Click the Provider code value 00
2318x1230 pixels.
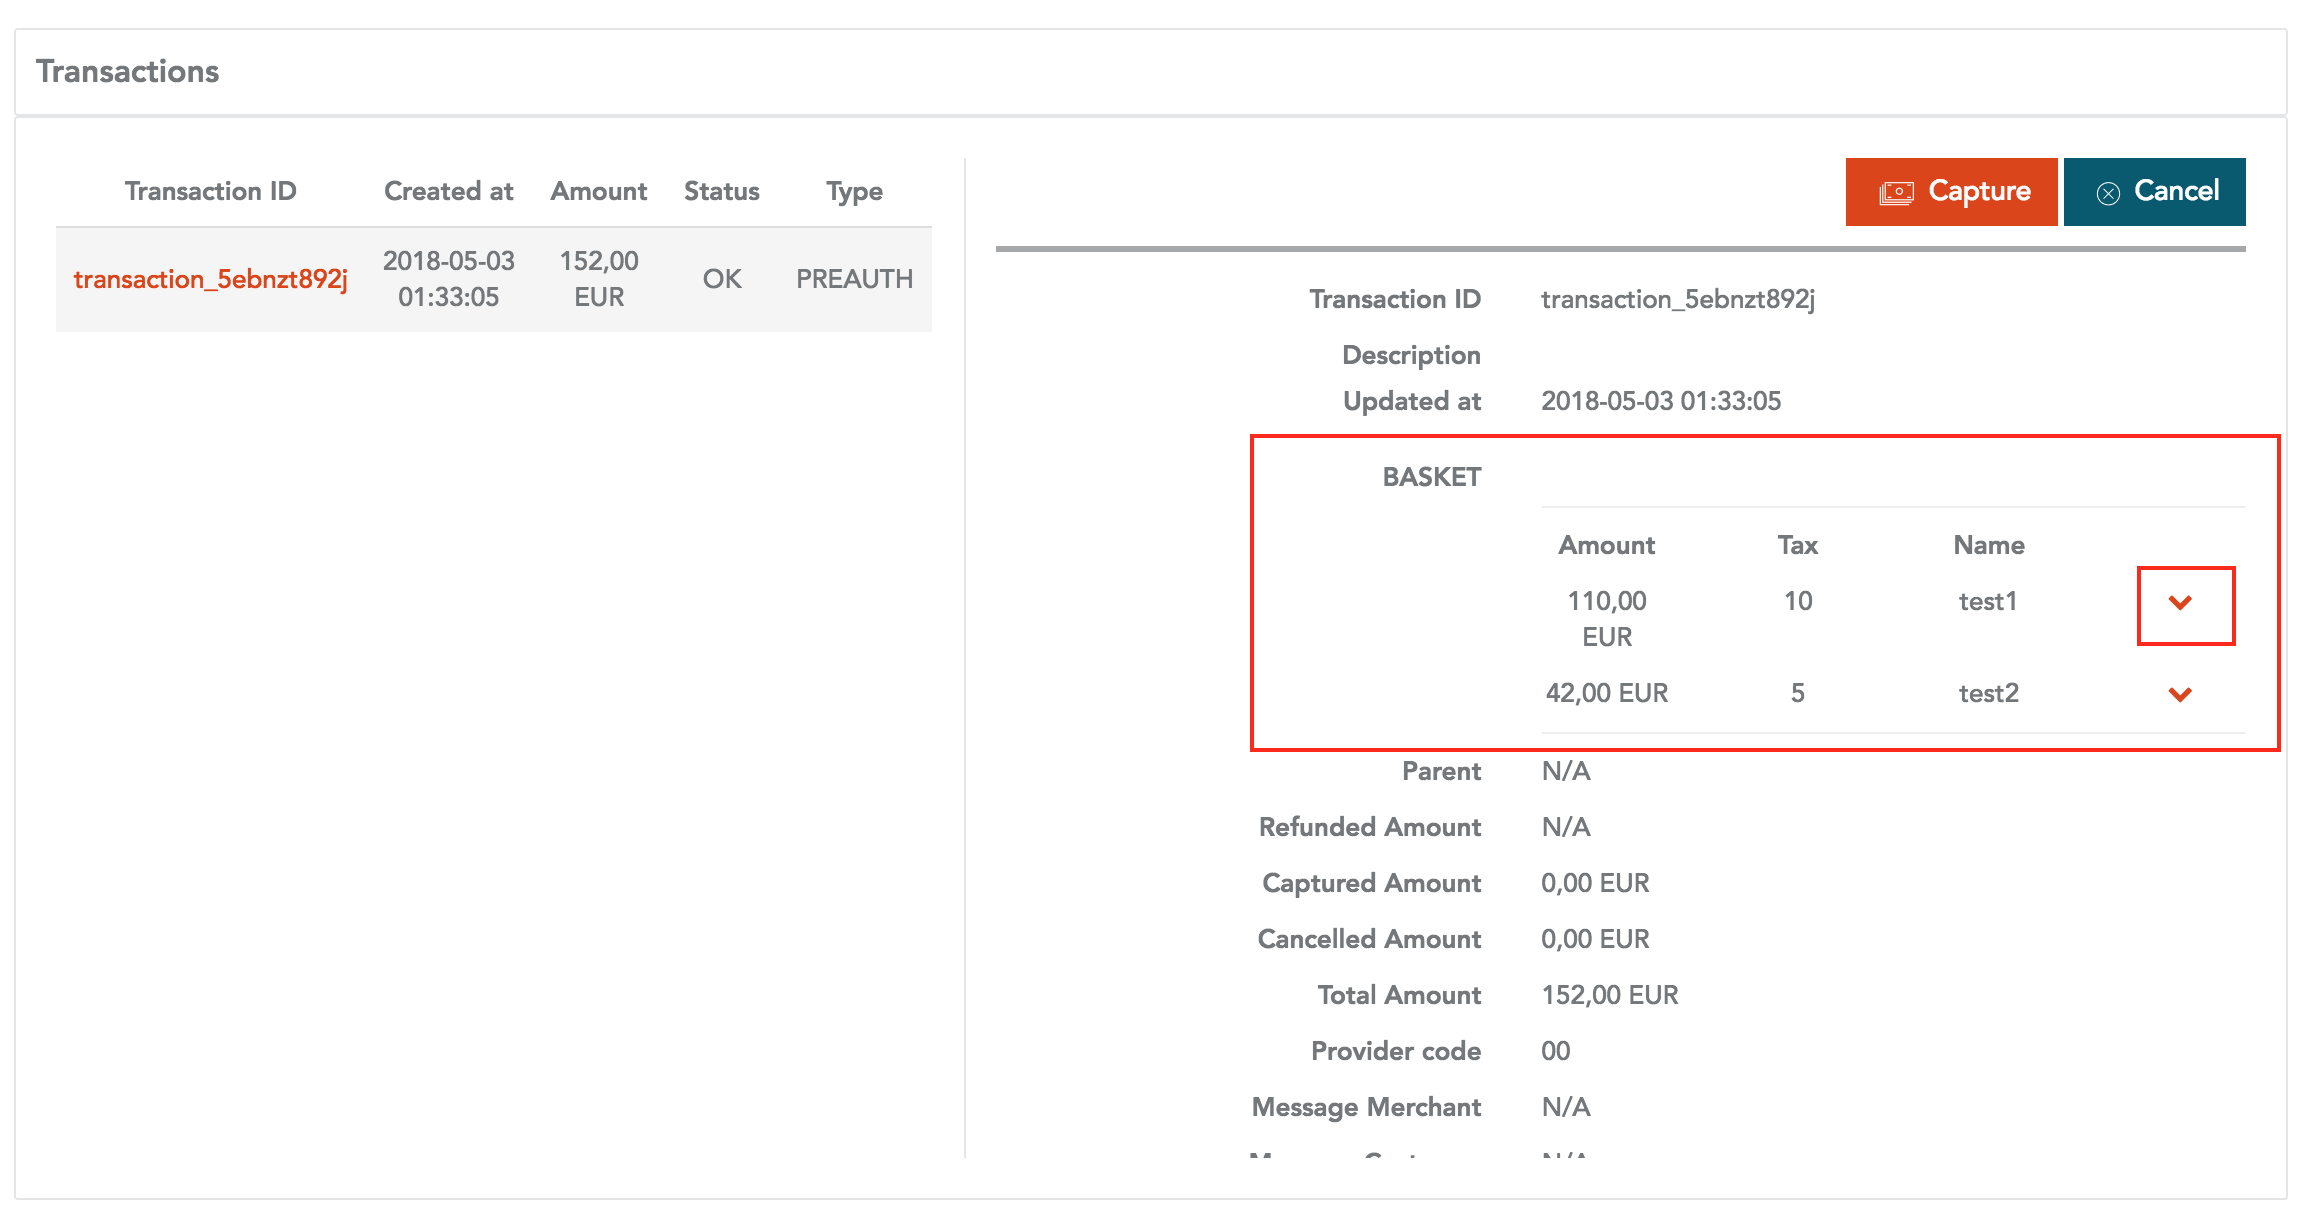(1556, 1051)
